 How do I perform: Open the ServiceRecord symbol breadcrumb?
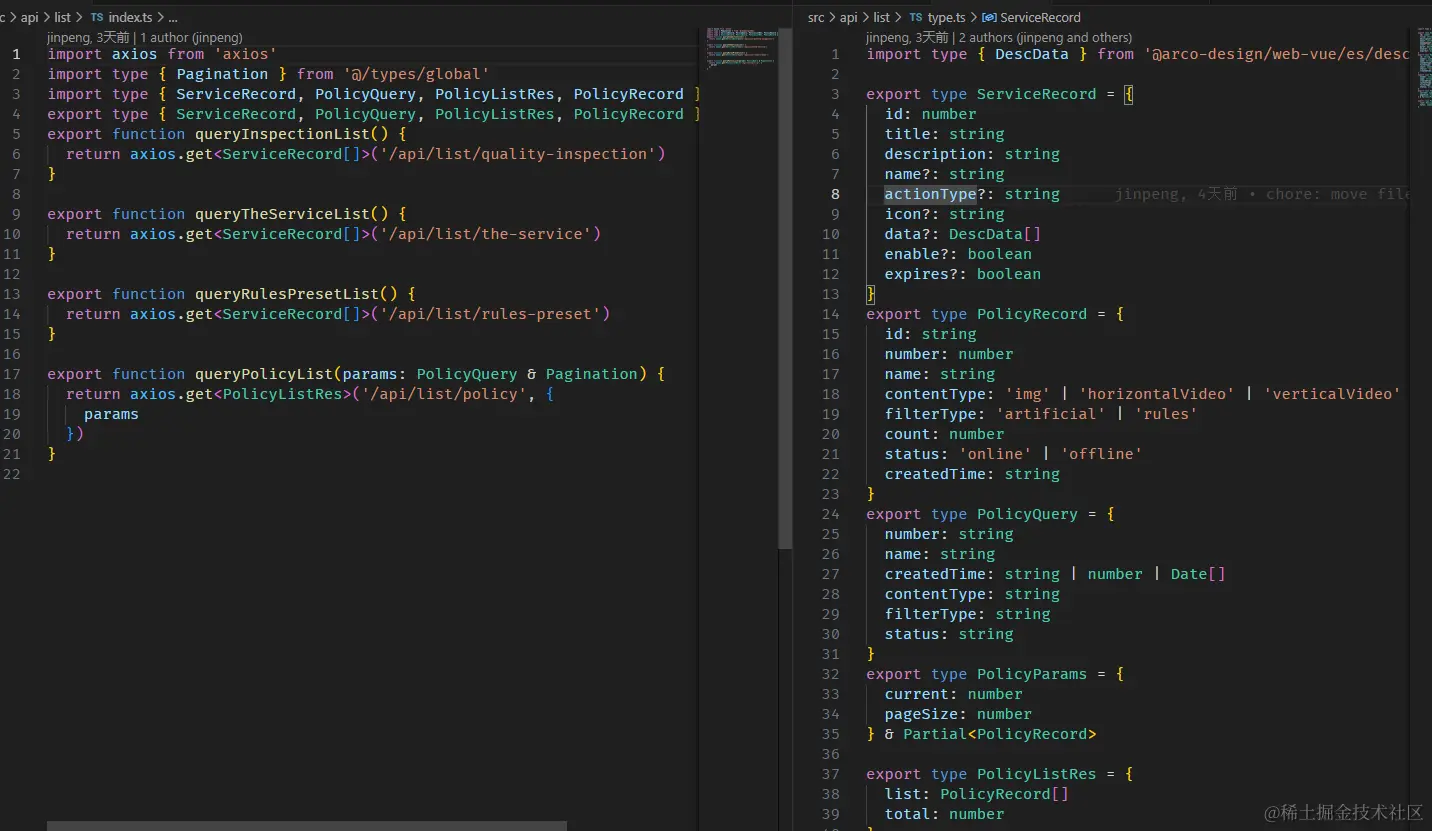[1040, 17]
